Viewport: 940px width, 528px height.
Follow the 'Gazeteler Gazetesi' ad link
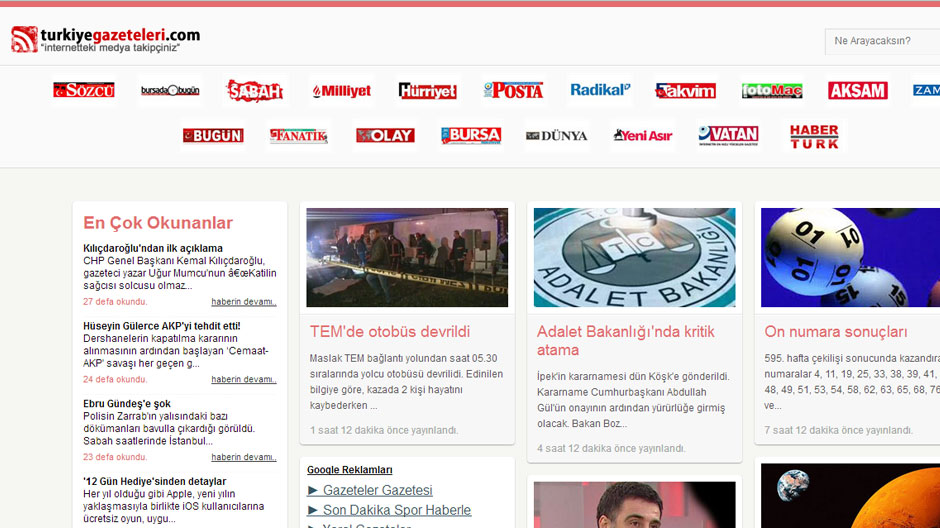point(377,490)
